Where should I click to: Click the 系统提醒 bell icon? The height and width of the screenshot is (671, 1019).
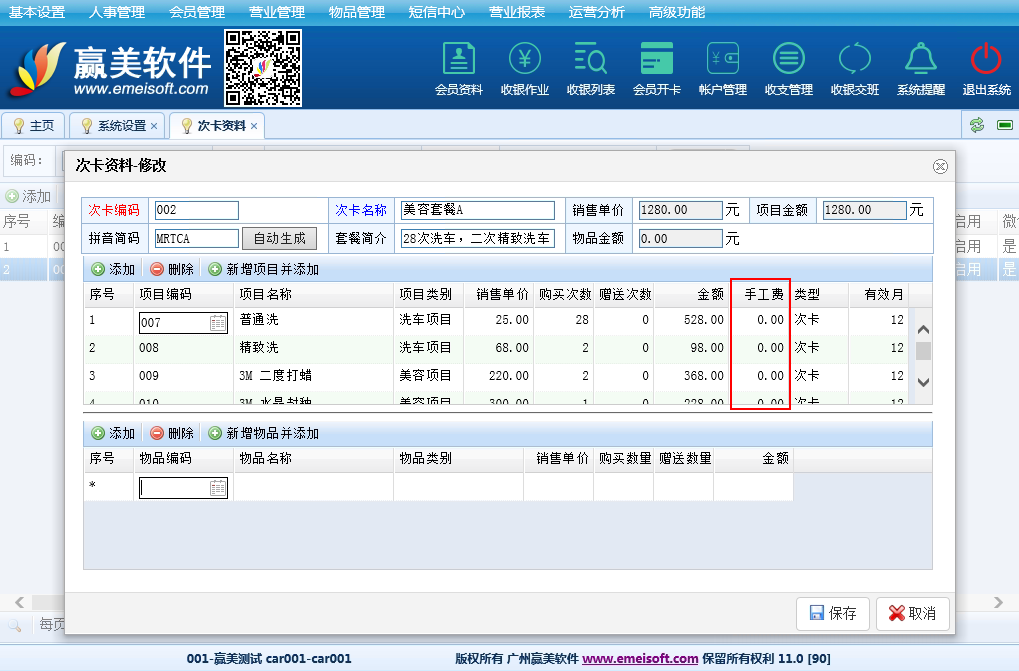click(x=920, y=60)
